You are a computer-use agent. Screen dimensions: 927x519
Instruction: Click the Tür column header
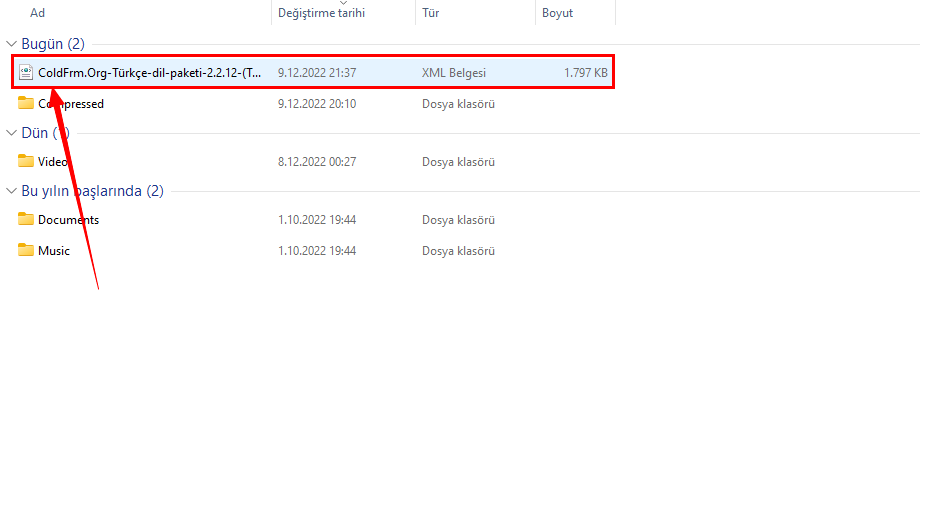431,13
